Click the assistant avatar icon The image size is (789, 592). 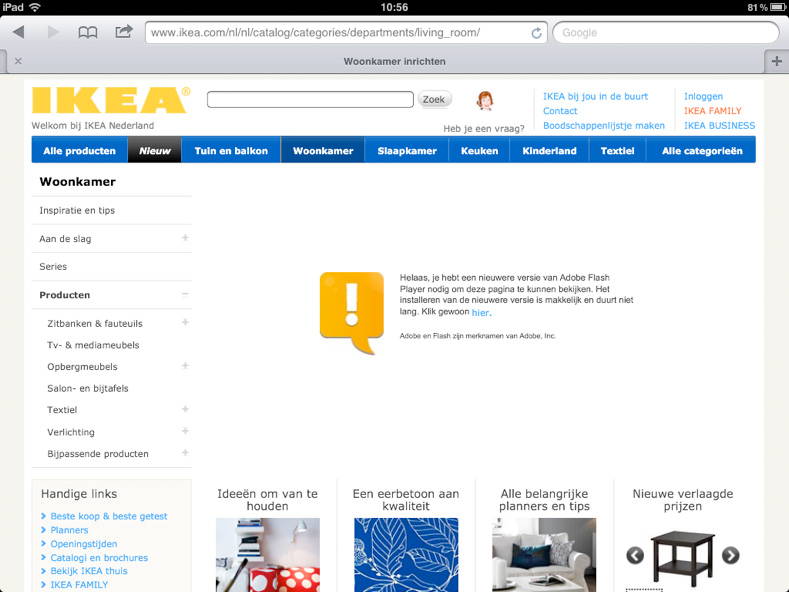tap(485, 101)
